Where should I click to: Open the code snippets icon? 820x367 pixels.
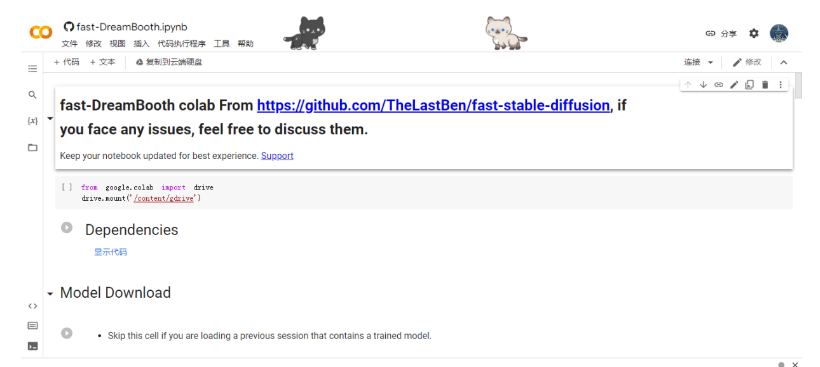[x=32, y=306]
